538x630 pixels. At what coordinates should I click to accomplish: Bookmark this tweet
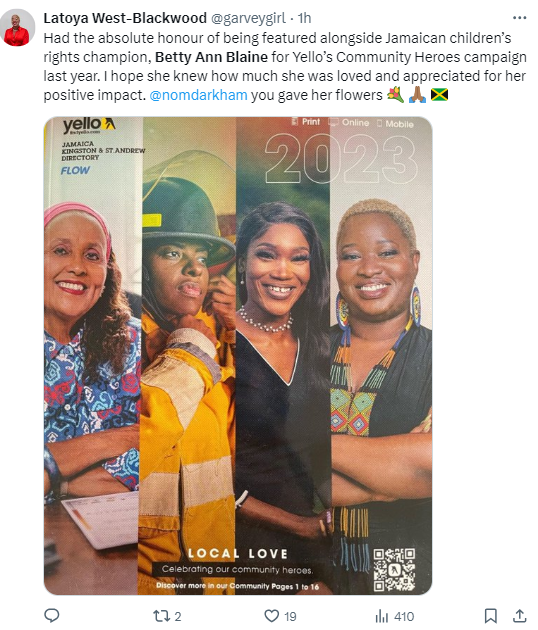click(x=491, y=616)
